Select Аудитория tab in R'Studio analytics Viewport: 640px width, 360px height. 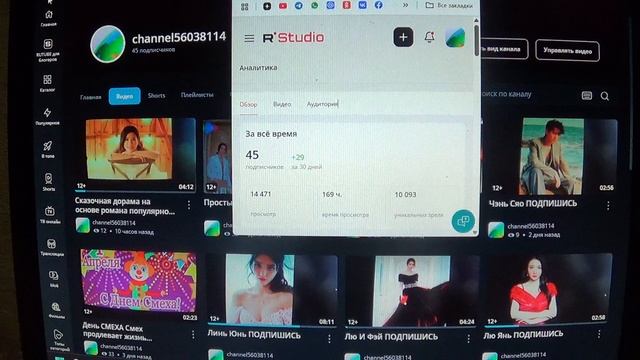pos(322,104)
